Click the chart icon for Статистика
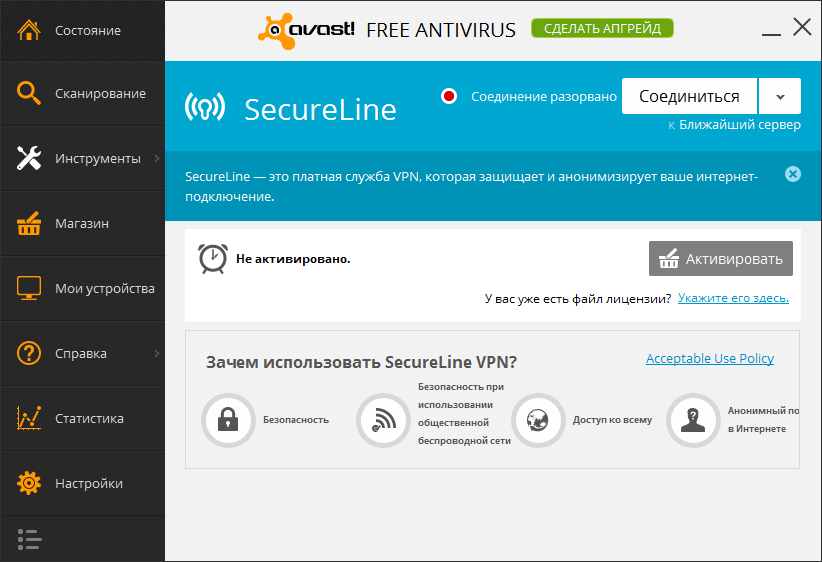The image size is (822, 562). [29, 418]
